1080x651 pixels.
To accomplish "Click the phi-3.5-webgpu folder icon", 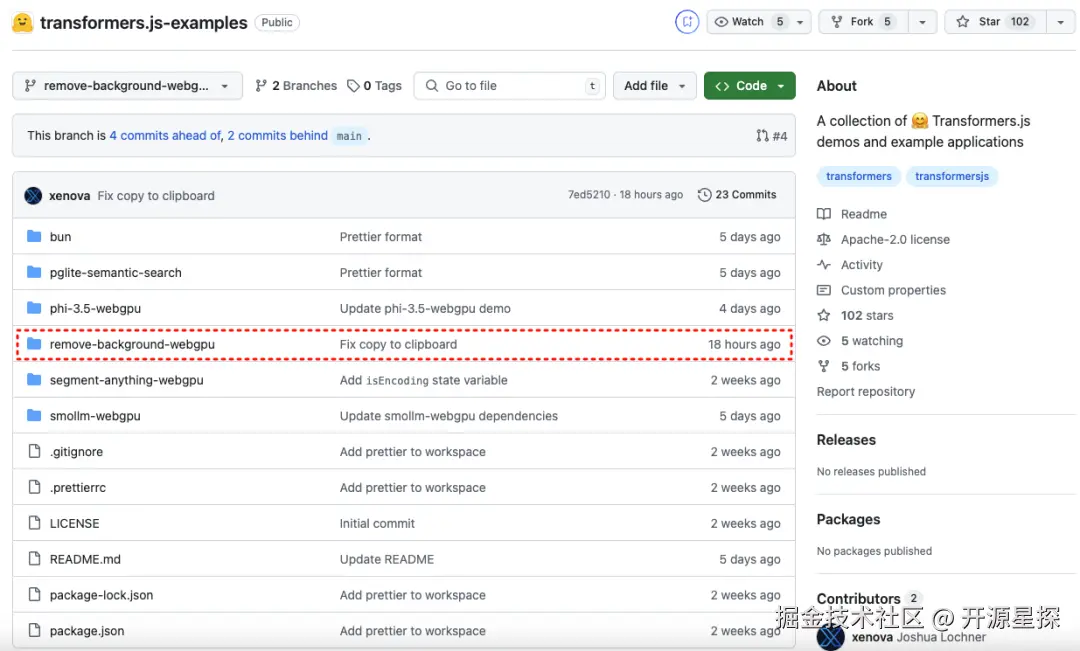I will [x=34, y=308].
